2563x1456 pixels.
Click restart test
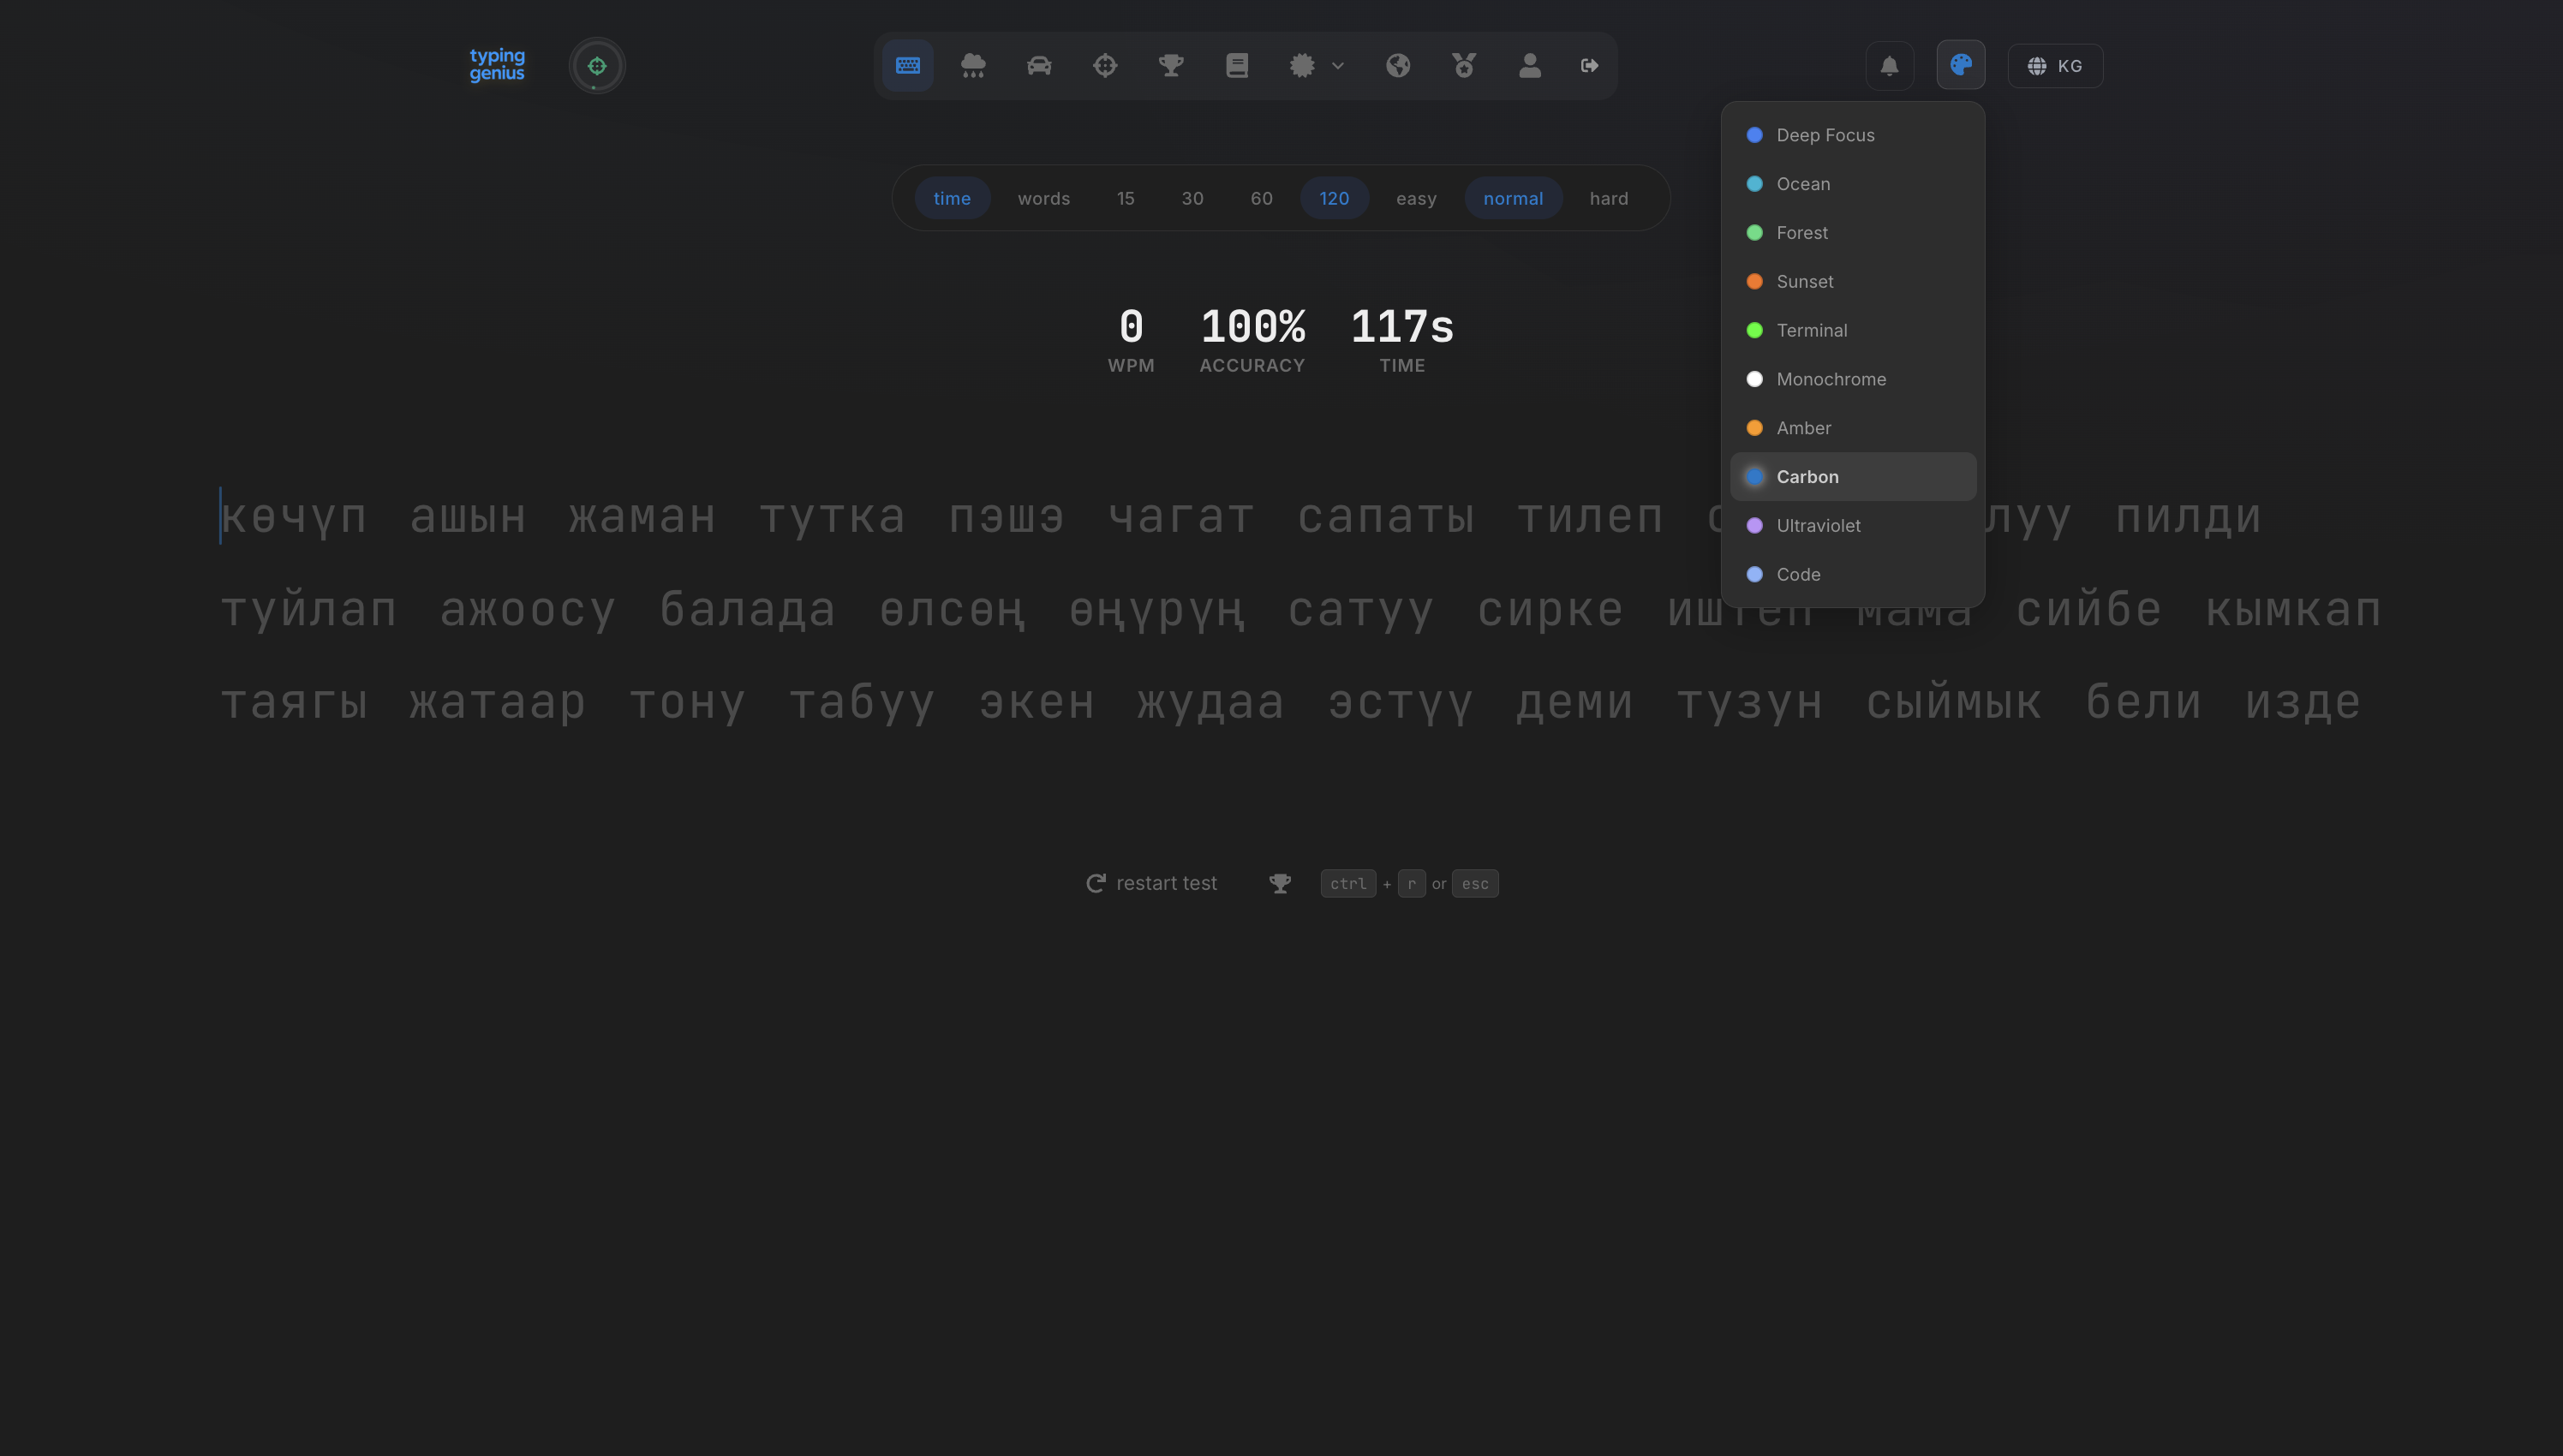click(1152, 882)
